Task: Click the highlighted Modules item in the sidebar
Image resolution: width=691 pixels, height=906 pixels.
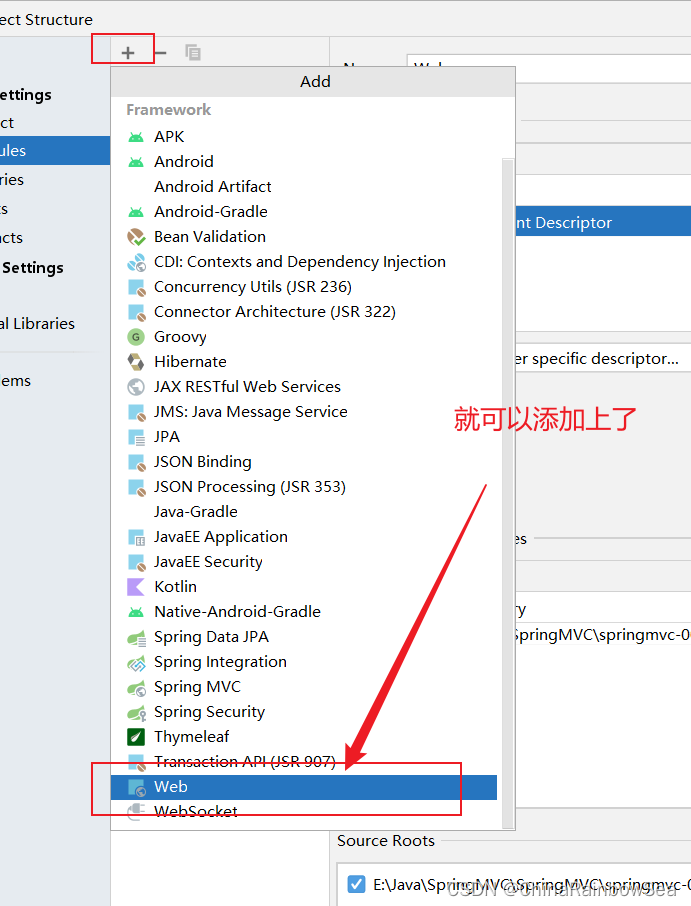Action: [40, 151]
